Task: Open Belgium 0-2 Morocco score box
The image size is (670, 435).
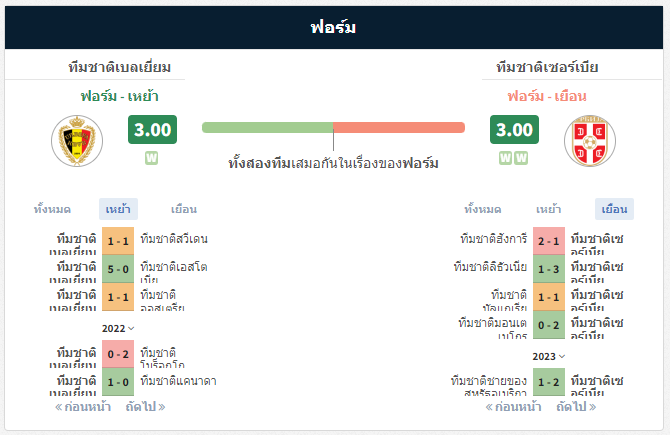Action: coord(118,354)
